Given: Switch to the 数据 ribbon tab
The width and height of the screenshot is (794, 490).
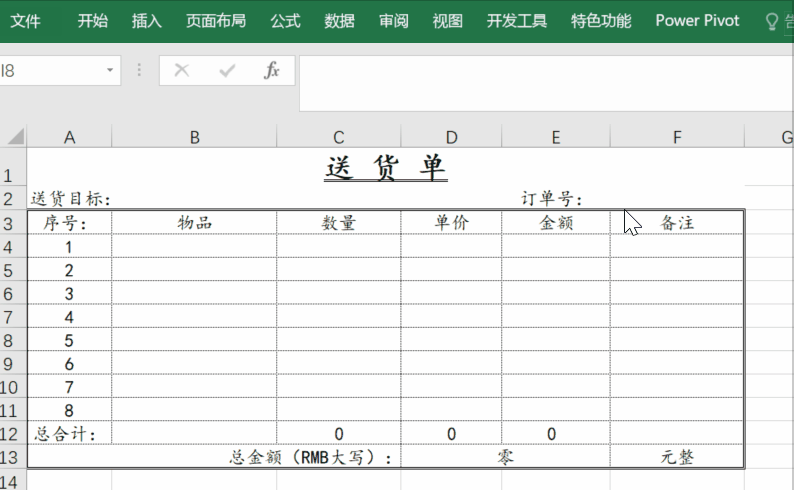Looking at the screenshot, I should [x=339, y=21].
